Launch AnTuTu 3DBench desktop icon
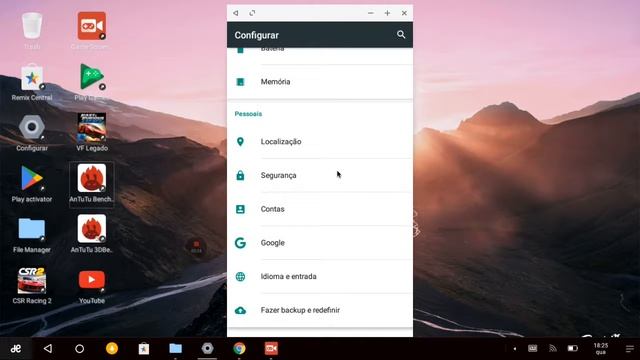640x360 pixels. point(91,234)
